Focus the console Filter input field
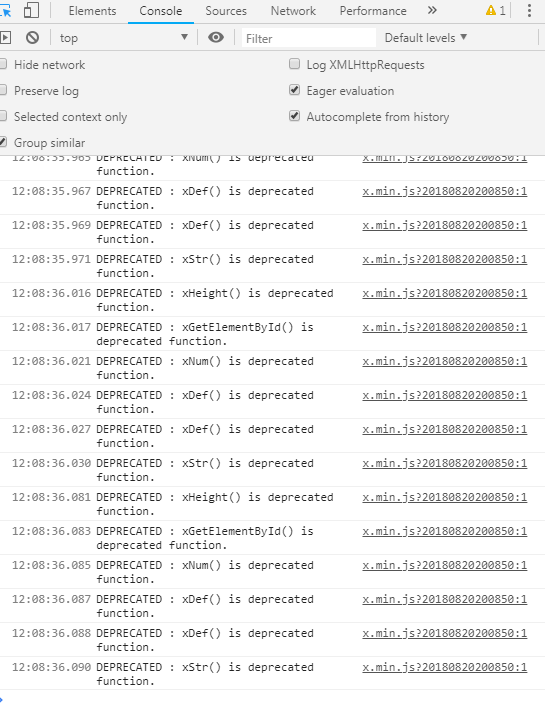The height and width of the screenshot is (714, 545). click(308, 38)
